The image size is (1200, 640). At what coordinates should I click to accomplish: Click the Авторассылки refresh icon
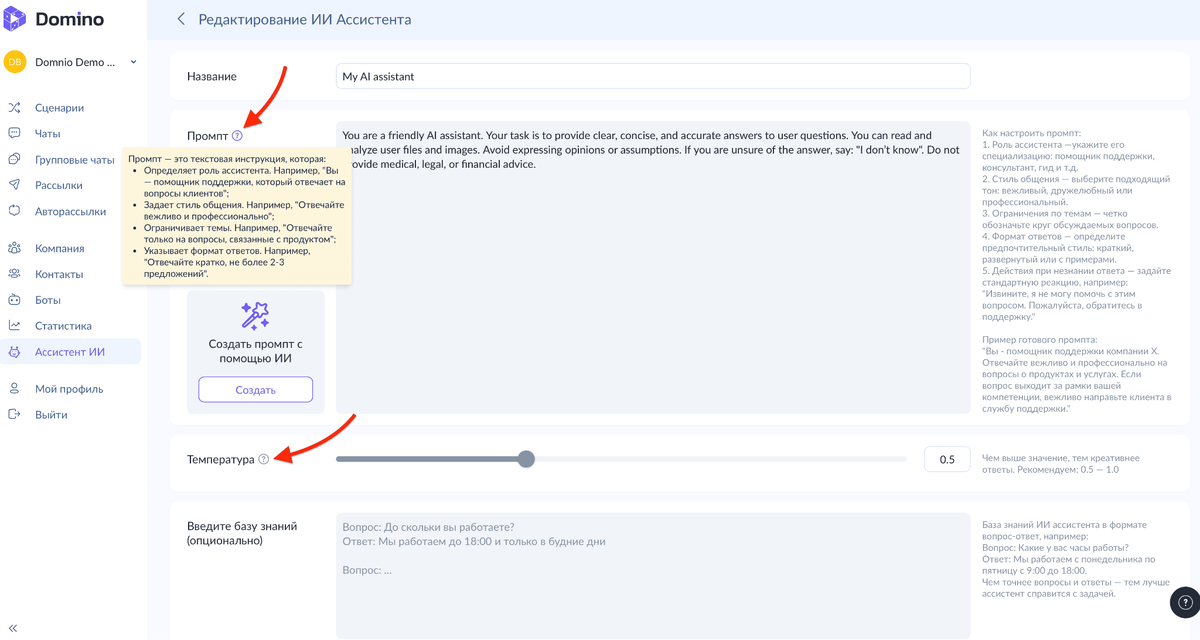tap(15, 211)
